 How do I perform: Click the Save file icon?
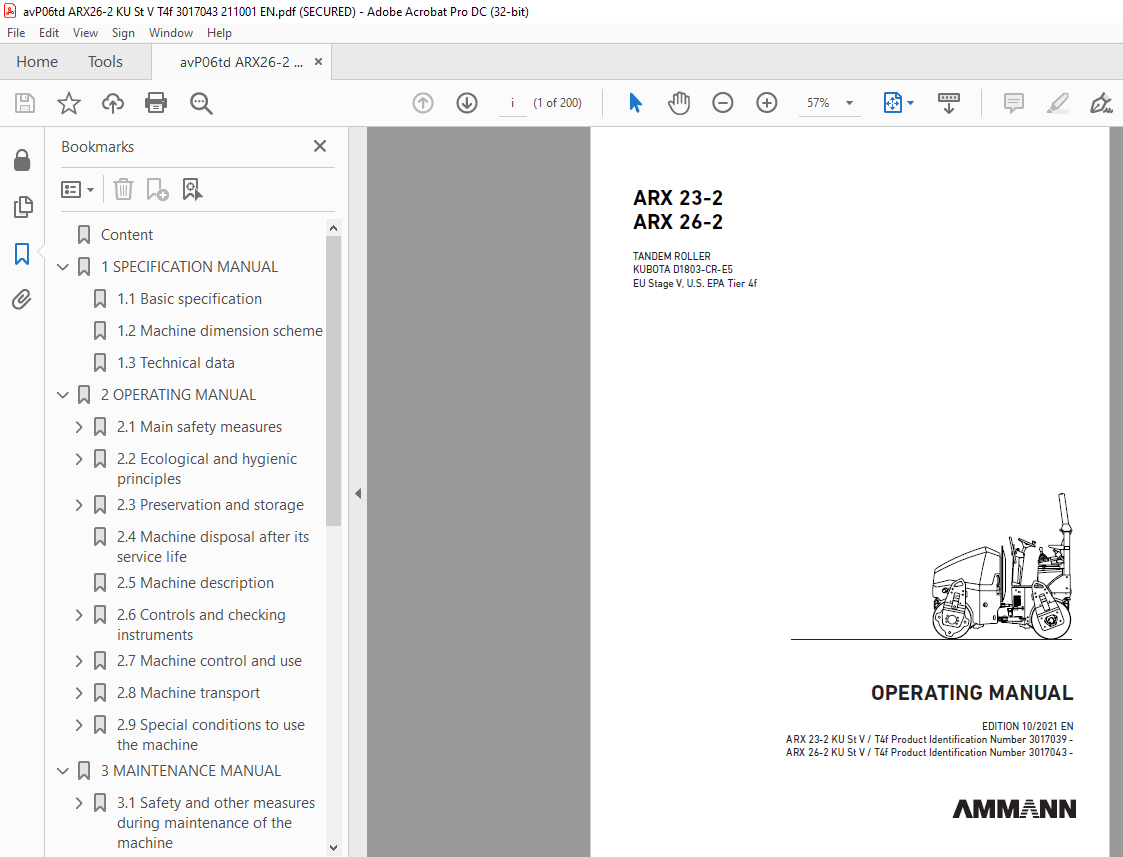coord(25,103)
